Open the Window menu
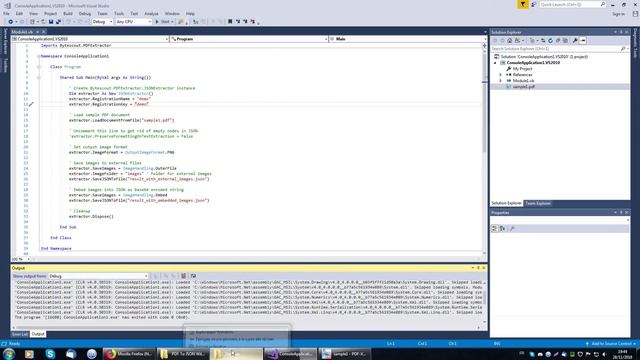 (172, 13)
